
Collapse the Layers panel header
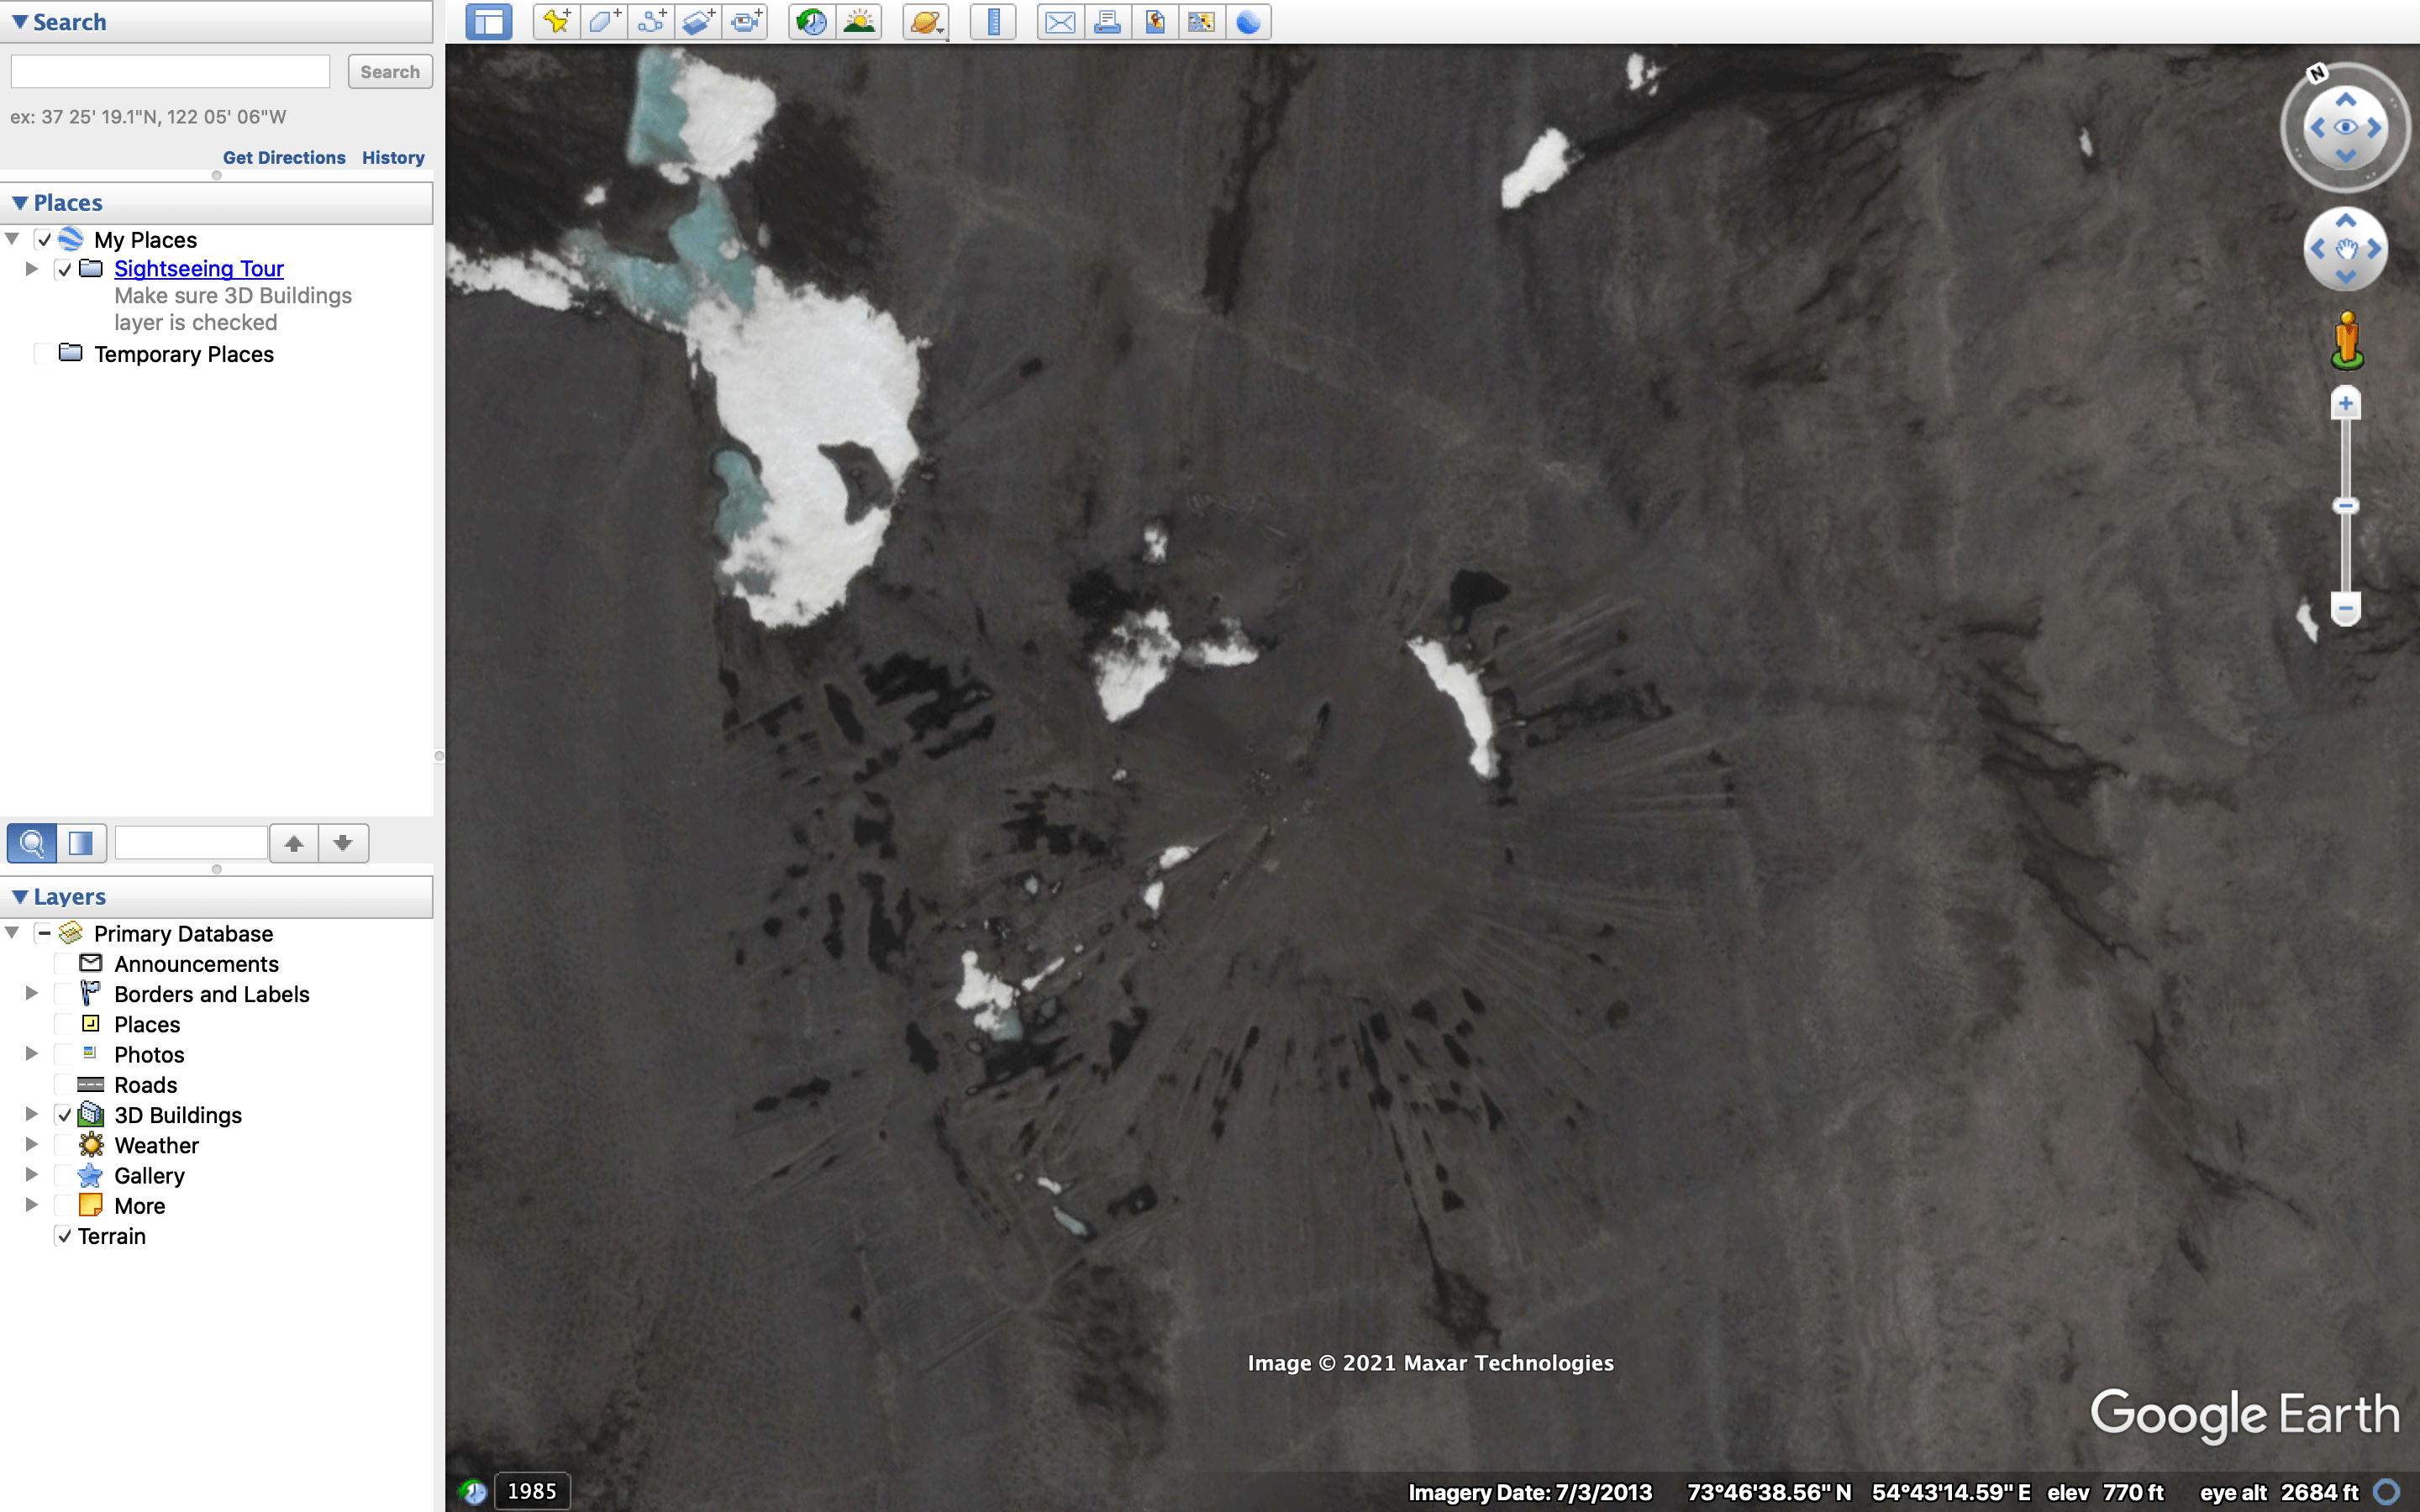pyautogui.click(x=20, y=897)
